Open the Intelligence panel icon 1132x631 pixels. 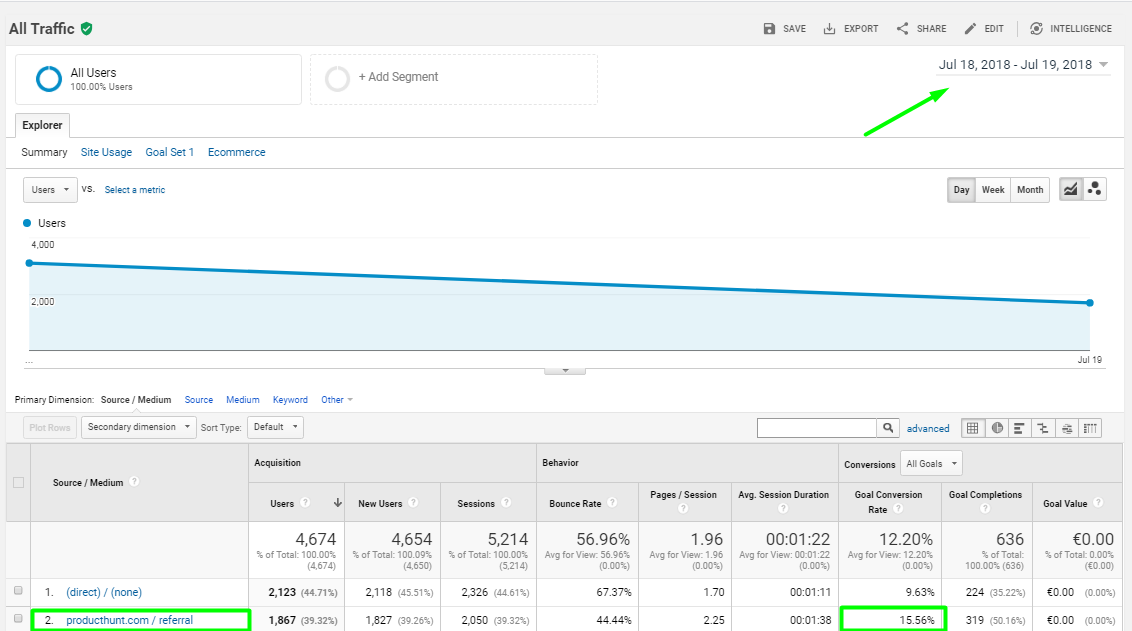point(1036,29)
